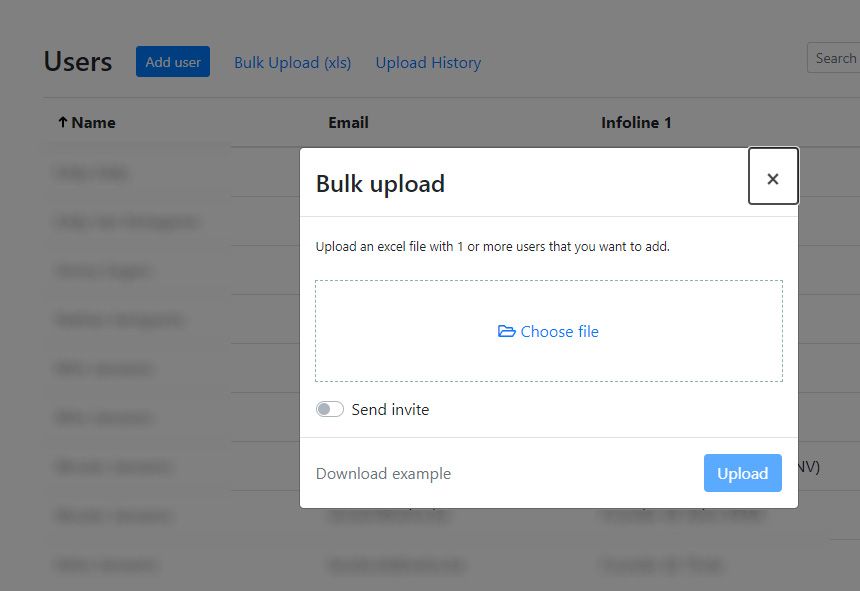Click the Send invite label text
This screenshot has height=591, width=860.
point(391,410)
